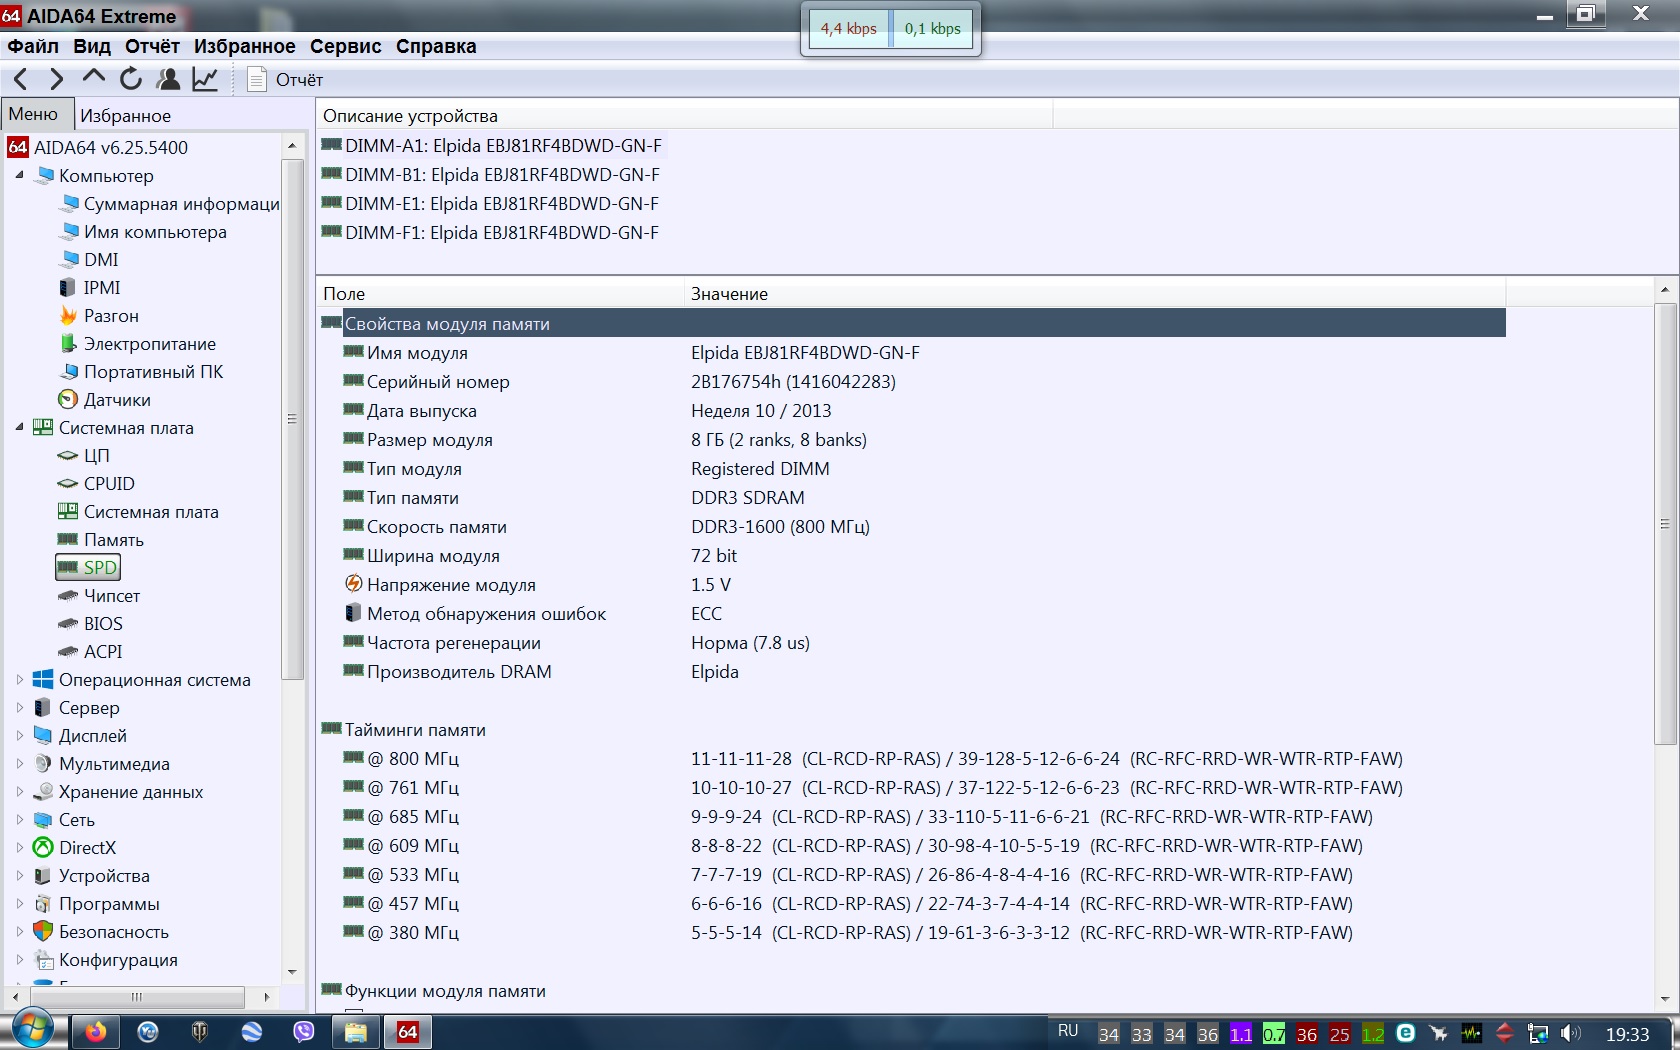This screenshot has height=1050, width=1680.
Task: Open Суммарная информация in the tree
Action: (170, 203)
